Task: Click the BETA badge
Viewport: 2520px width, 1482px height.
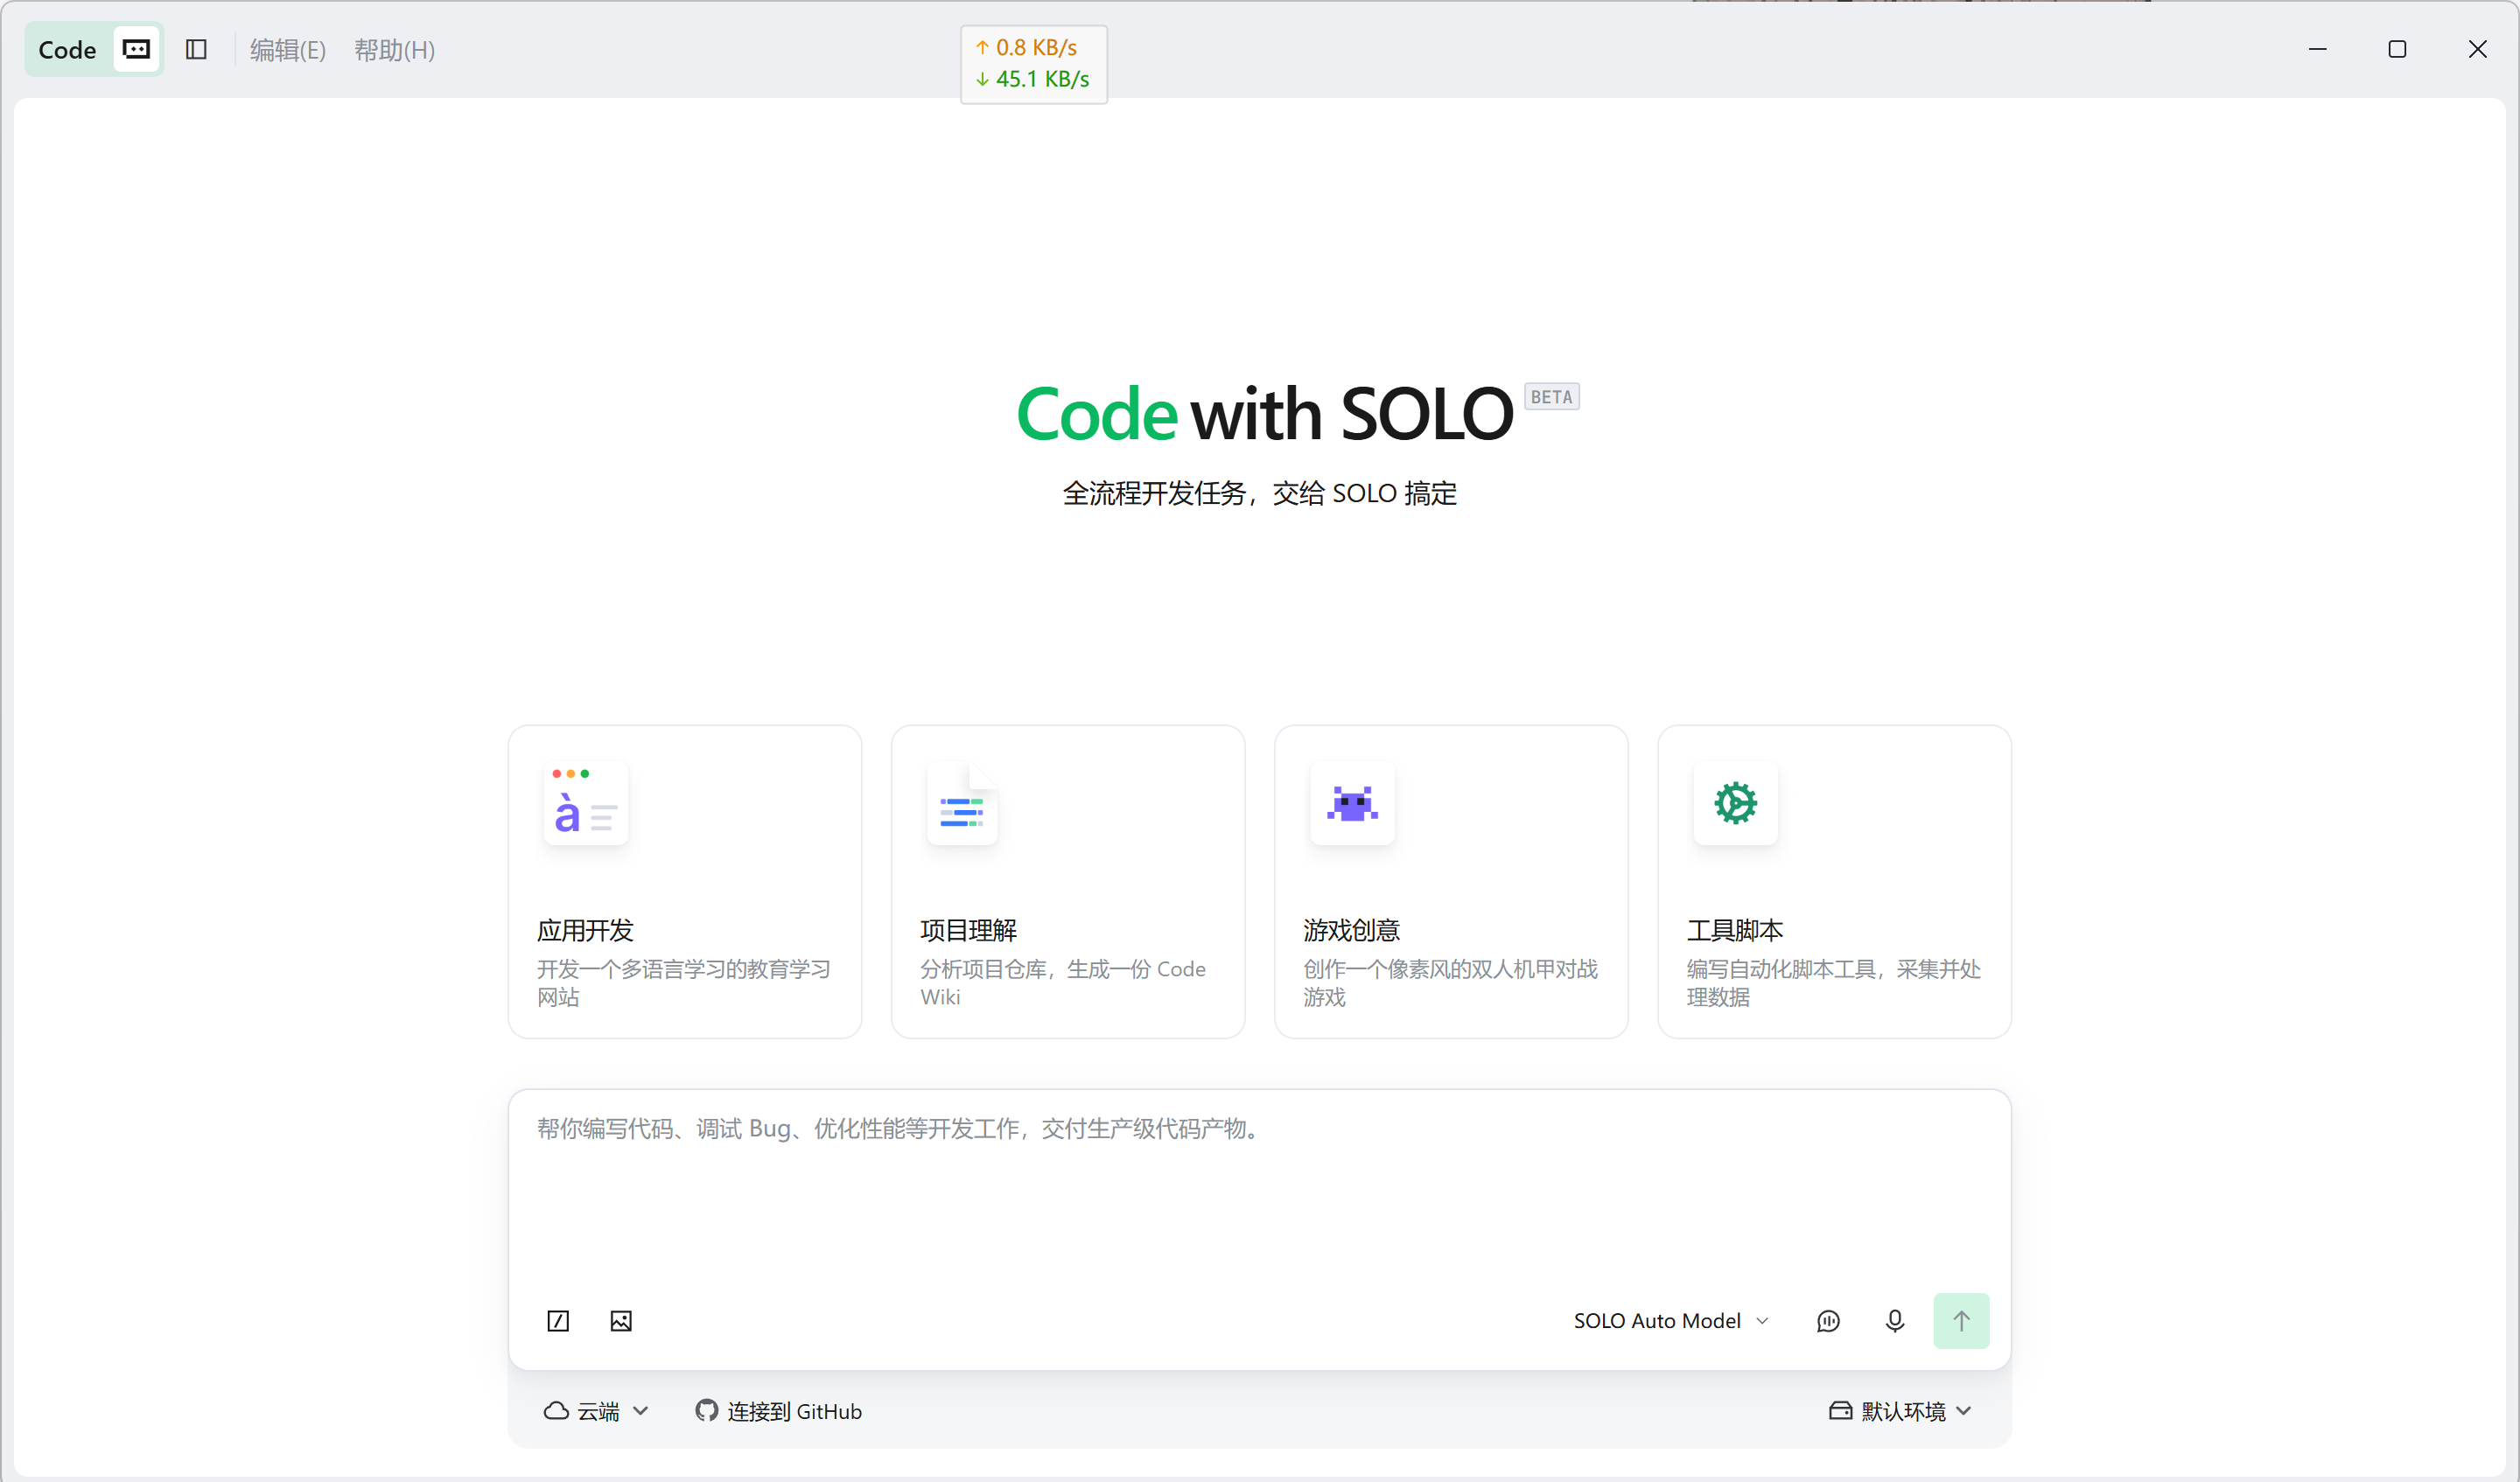Action: coord(1551,397)
